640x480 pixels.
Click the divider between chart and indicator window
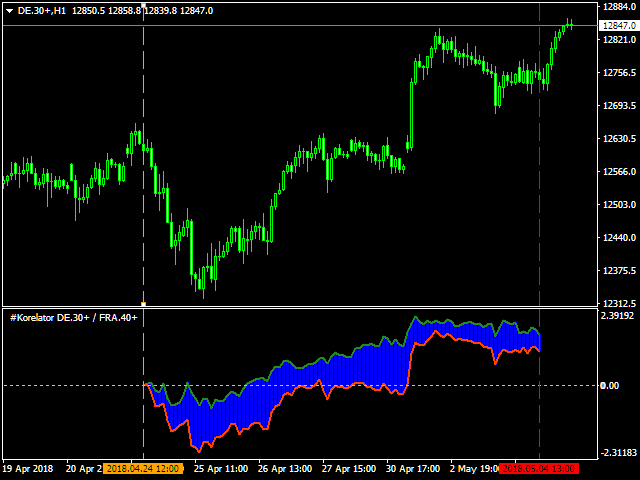tap(300, 307)
